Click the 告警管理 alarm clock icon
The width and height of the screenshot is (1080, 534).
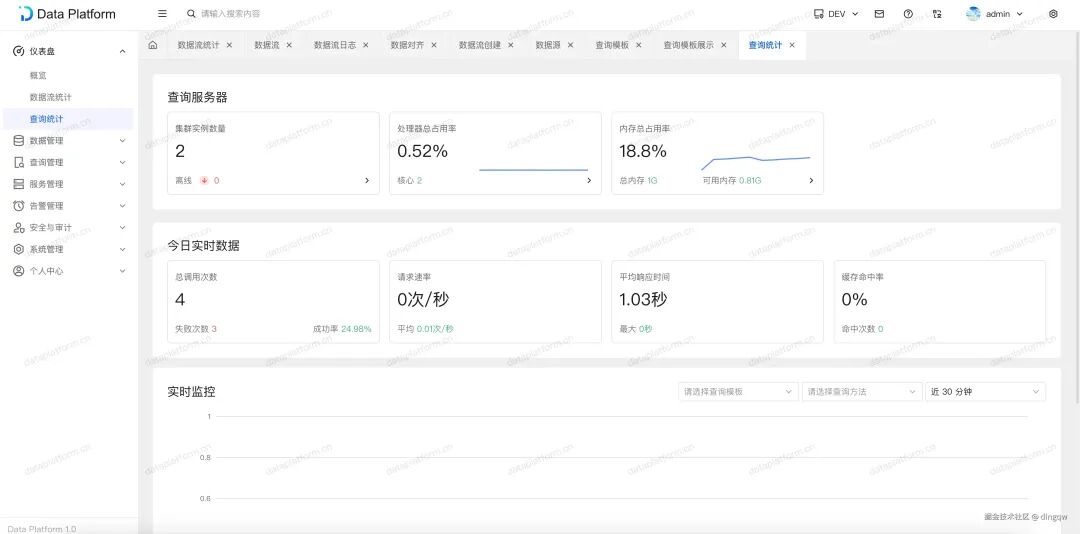tap(19, 206)
